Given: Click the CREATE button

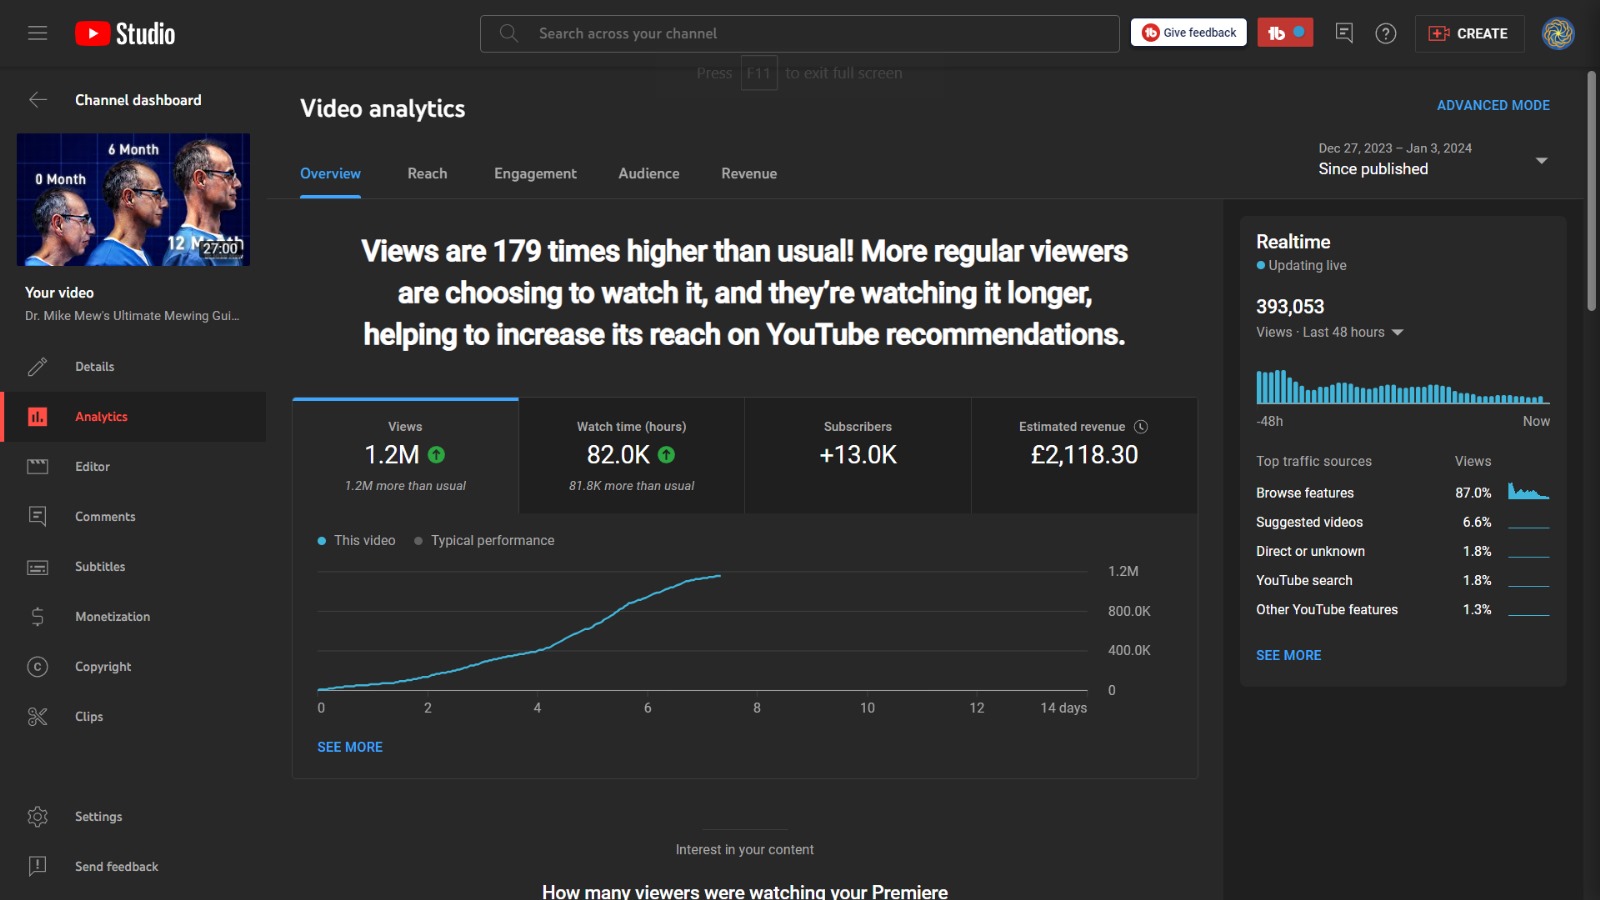Looking at the screenshot, I should pyautogui.click(x=1469, y=33).
